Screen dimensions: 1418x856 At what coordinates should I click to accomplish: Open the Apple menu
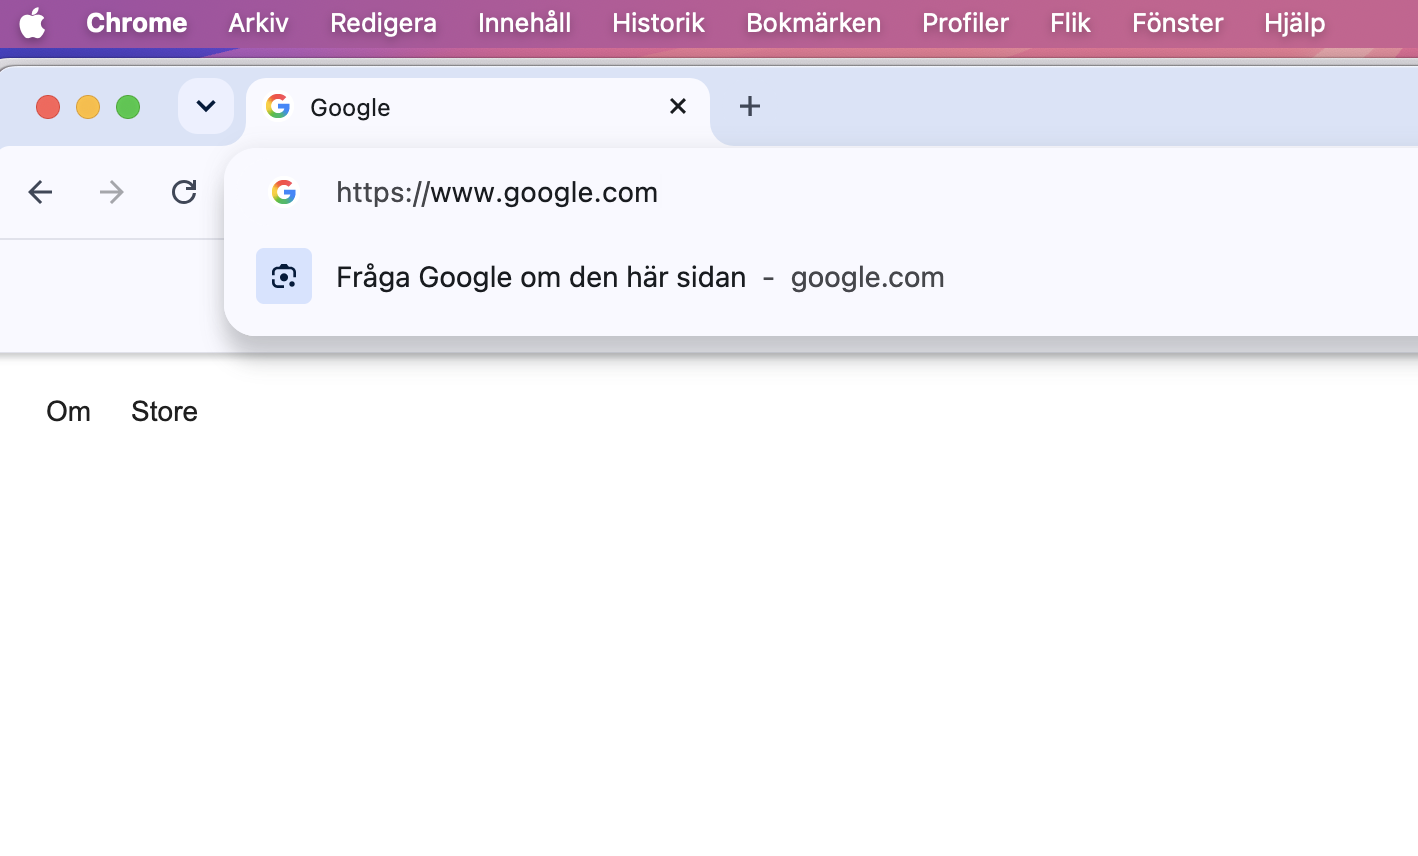pos(32,22)
